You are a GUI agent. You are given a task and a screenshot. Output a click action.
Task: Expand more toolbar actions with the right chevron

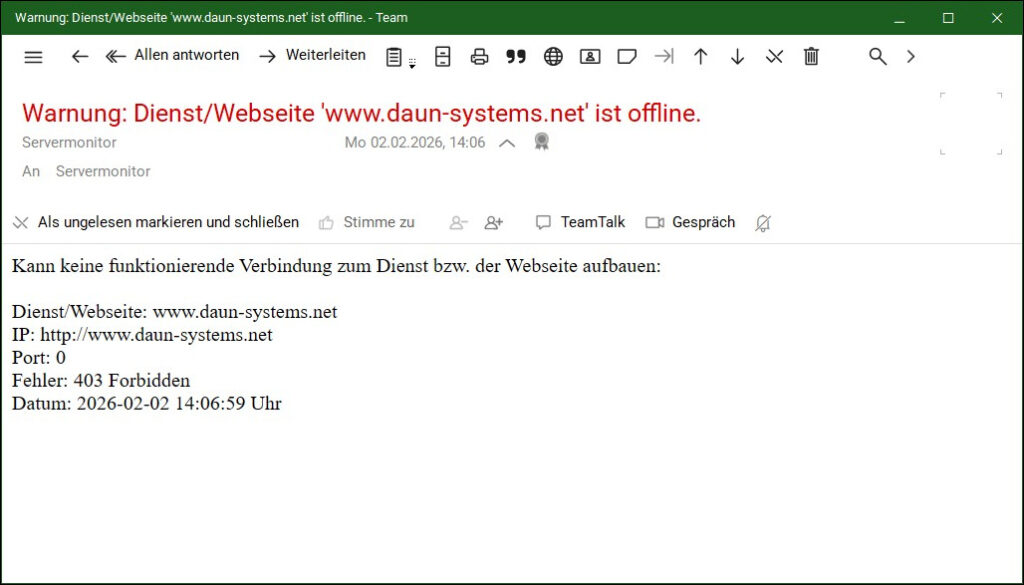(x=911, y=56)
